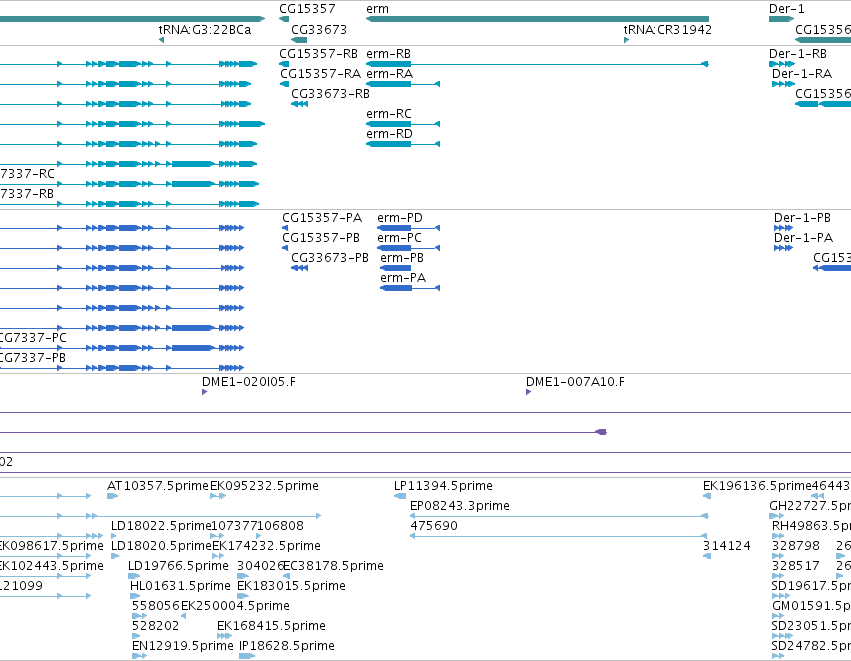Click the 328517 feature label
Screen dimensions: 851x661
click(796, 566)
